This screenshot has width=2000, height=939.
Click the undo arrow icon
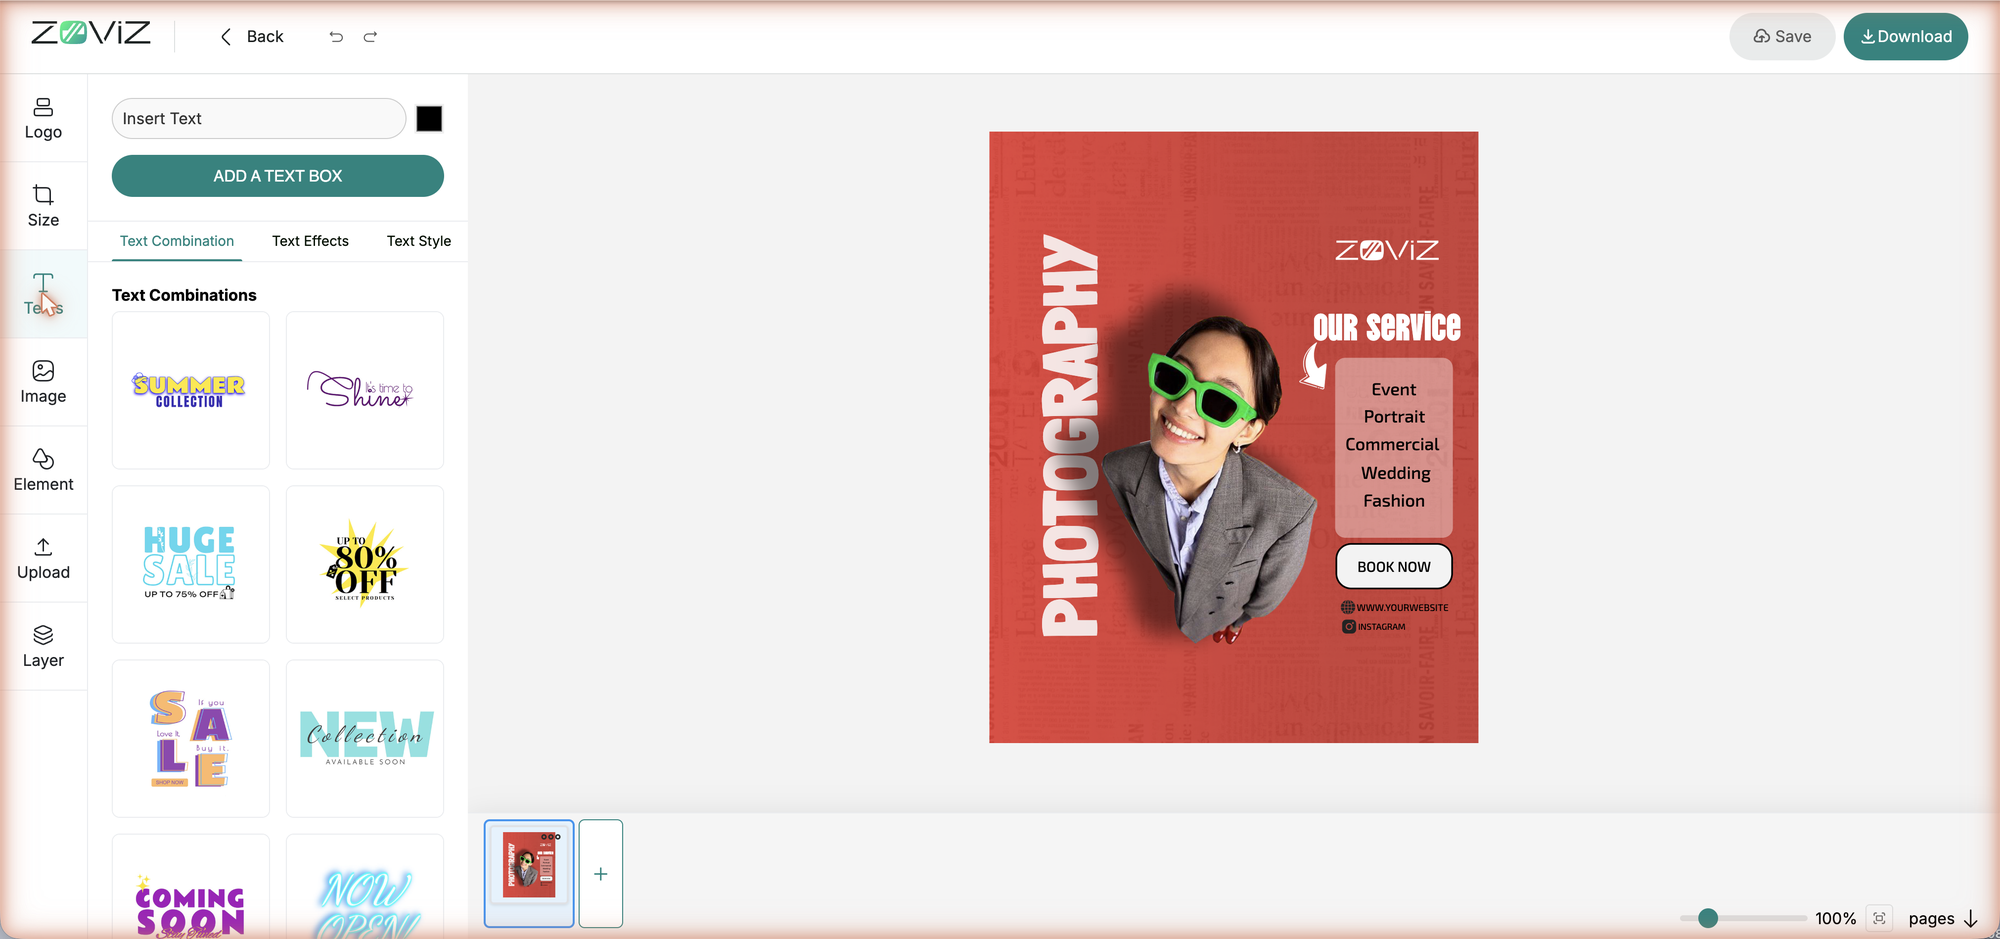point(336,37)
